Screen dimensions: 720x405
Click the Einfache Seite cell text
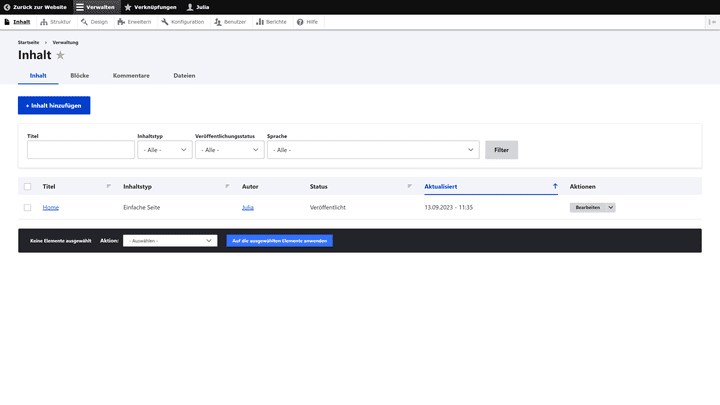click(x=141, y=208)
